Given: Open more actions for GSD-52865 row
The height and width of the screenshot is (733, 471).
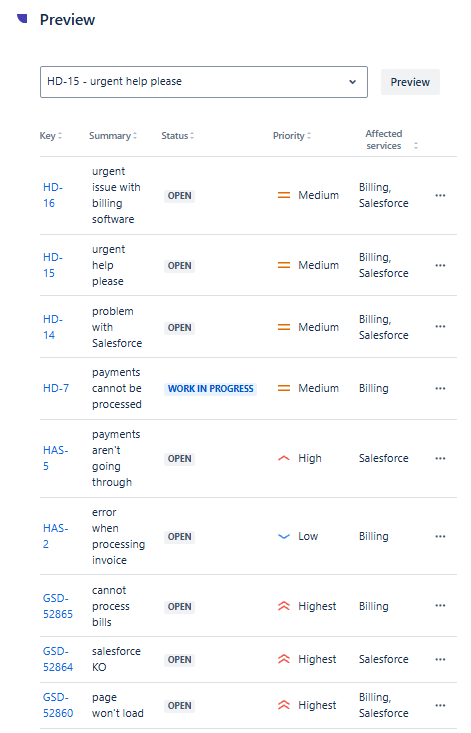Looking at the screenshot, I should 440,606.
